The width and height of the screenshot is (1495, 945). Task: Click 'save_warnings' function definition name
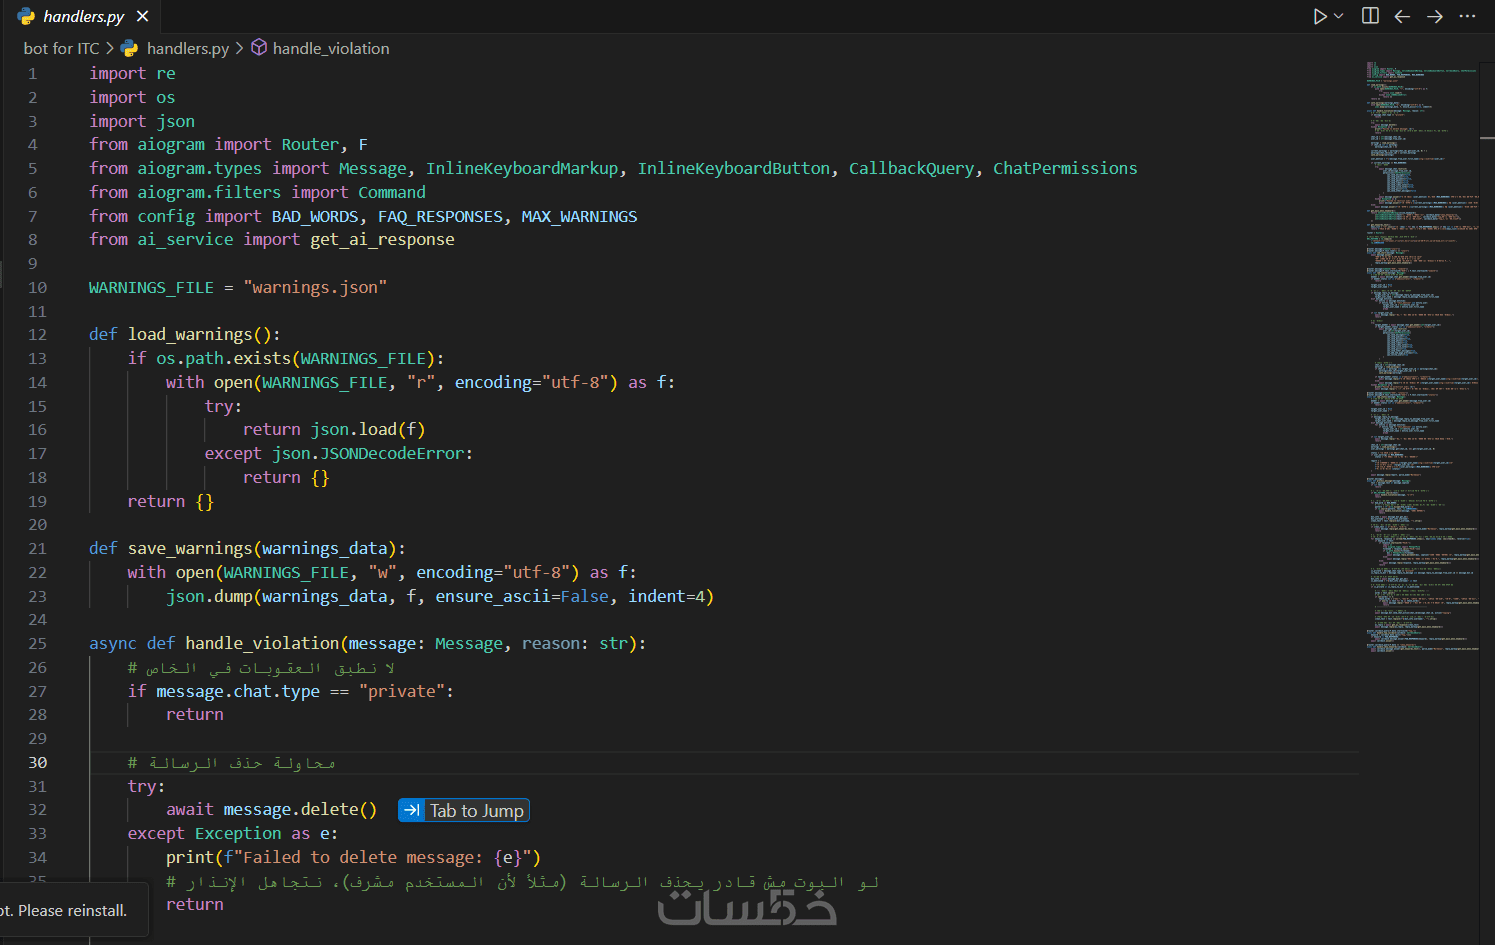coord(190,548)
